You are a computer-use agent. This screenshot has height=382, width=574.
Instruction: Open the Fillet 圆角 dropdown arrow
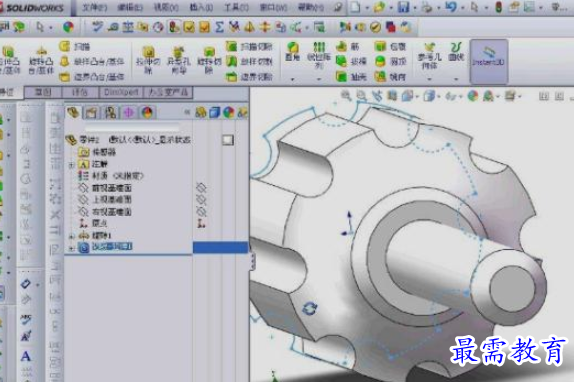(x=292, y=79)
